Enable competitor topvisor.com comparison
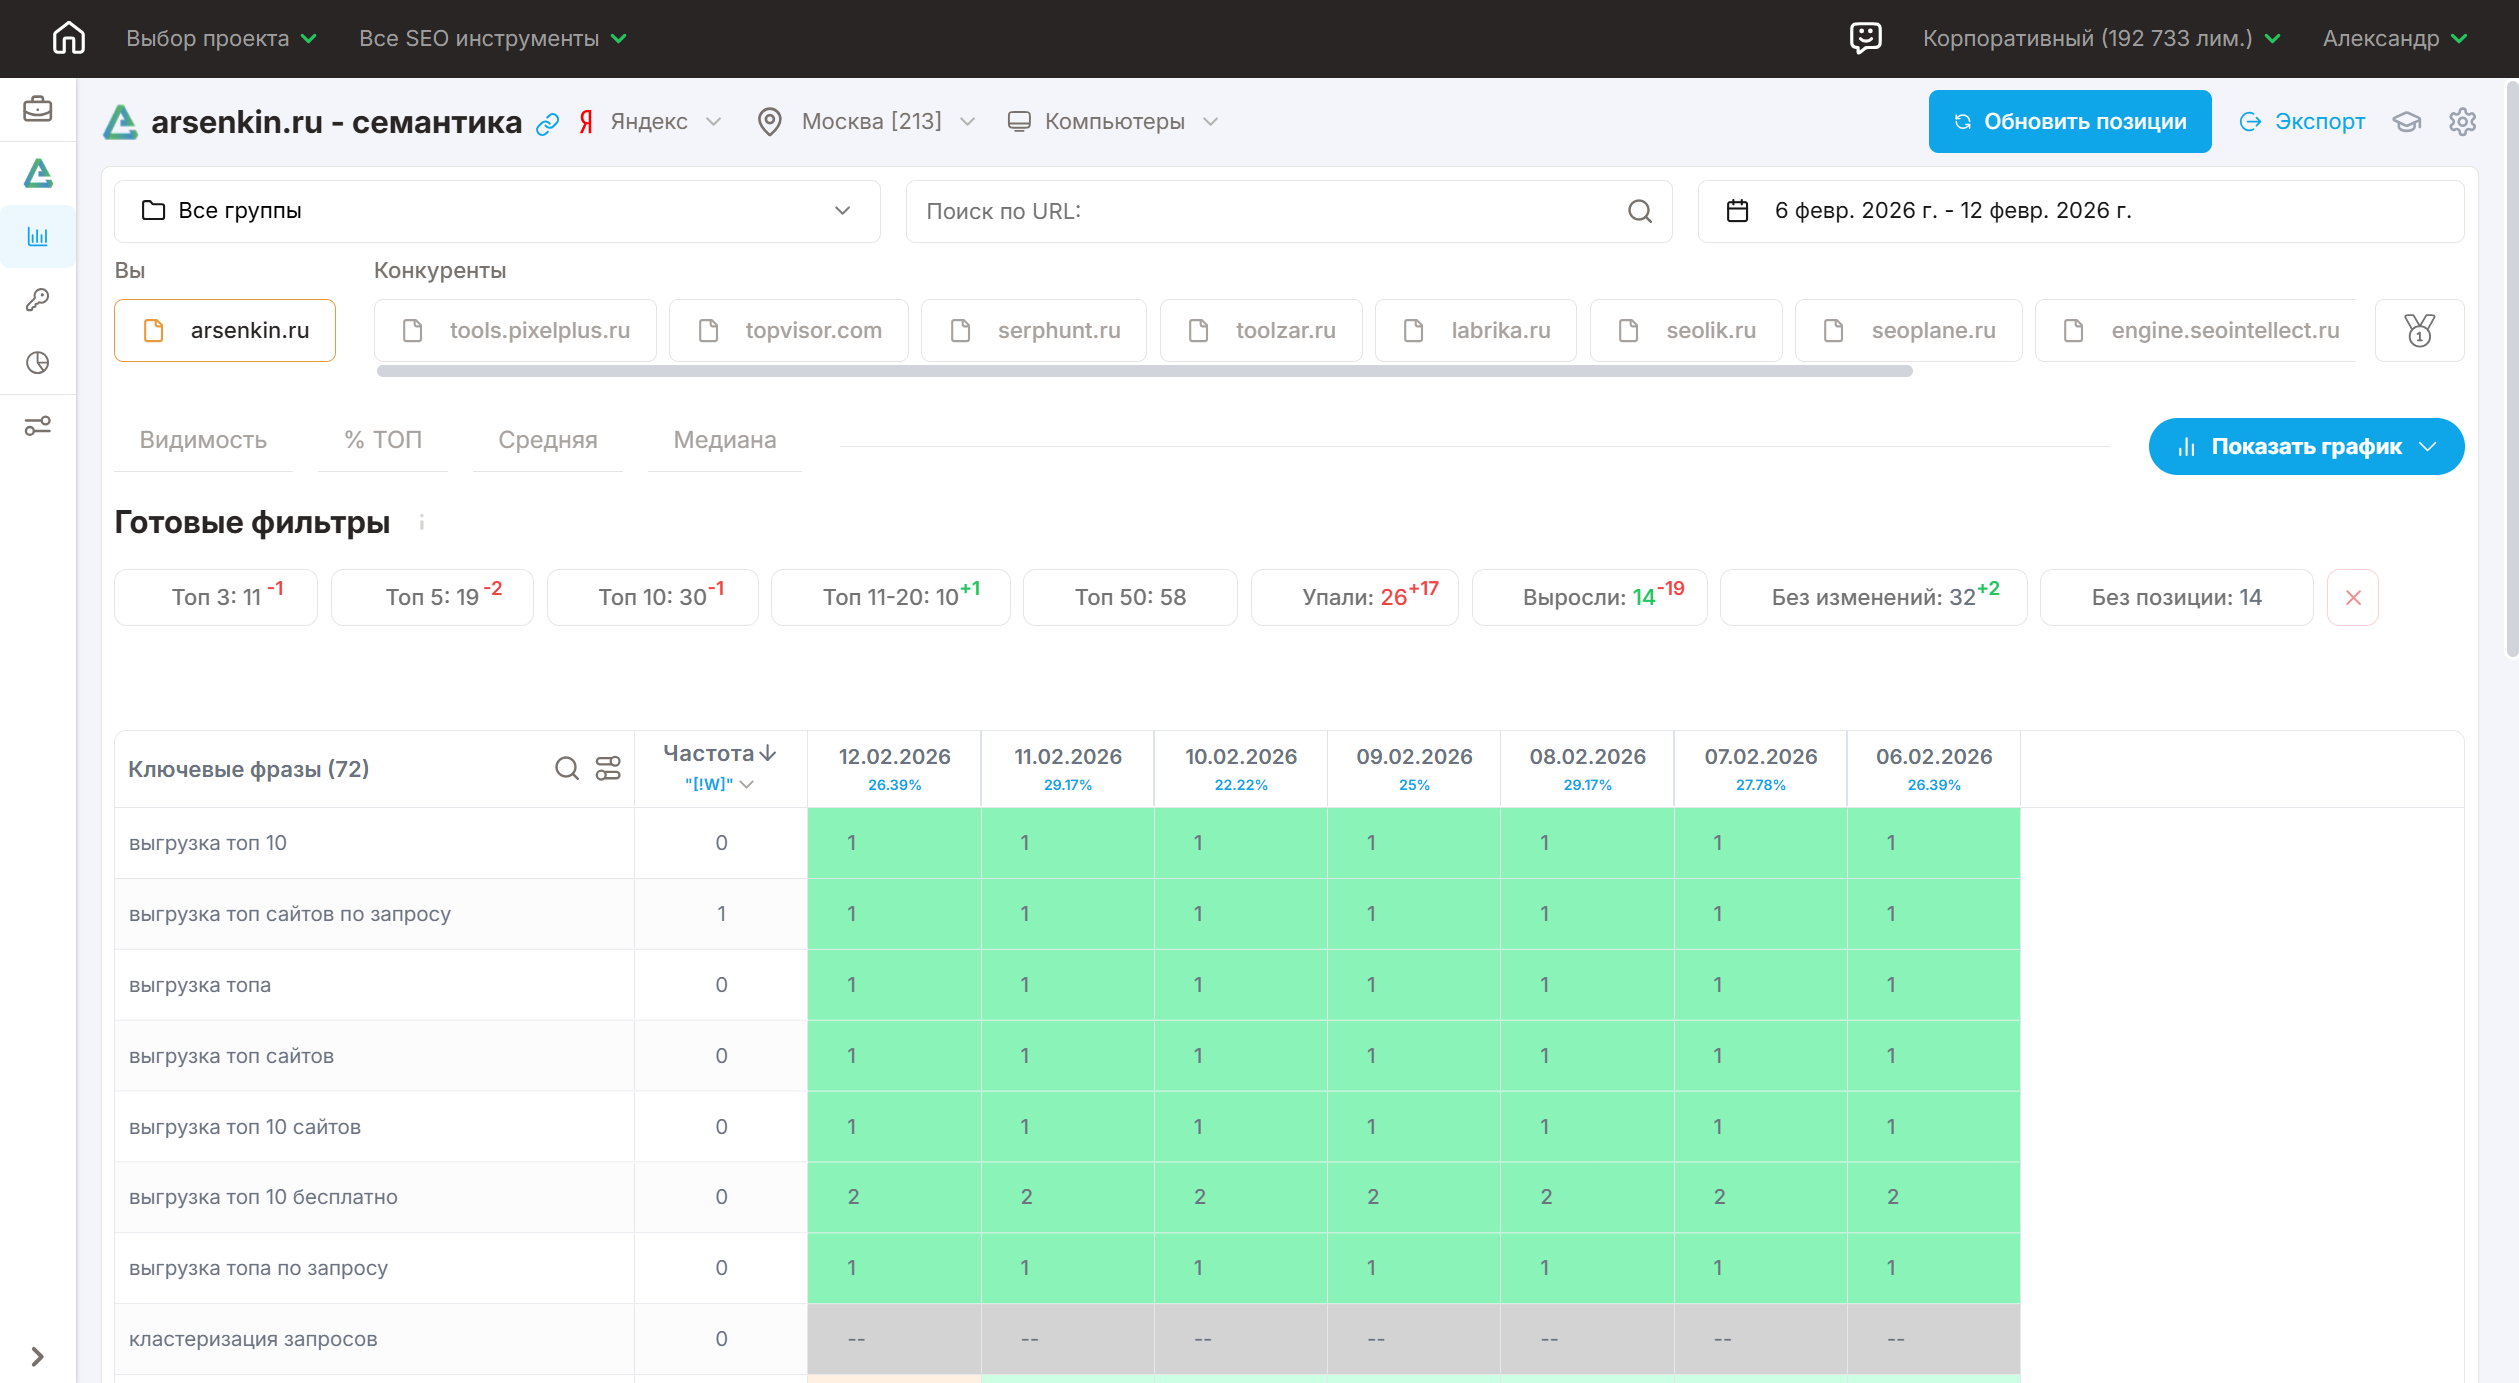Viewport: 2519px width, 1383px height. coord(788,330)
